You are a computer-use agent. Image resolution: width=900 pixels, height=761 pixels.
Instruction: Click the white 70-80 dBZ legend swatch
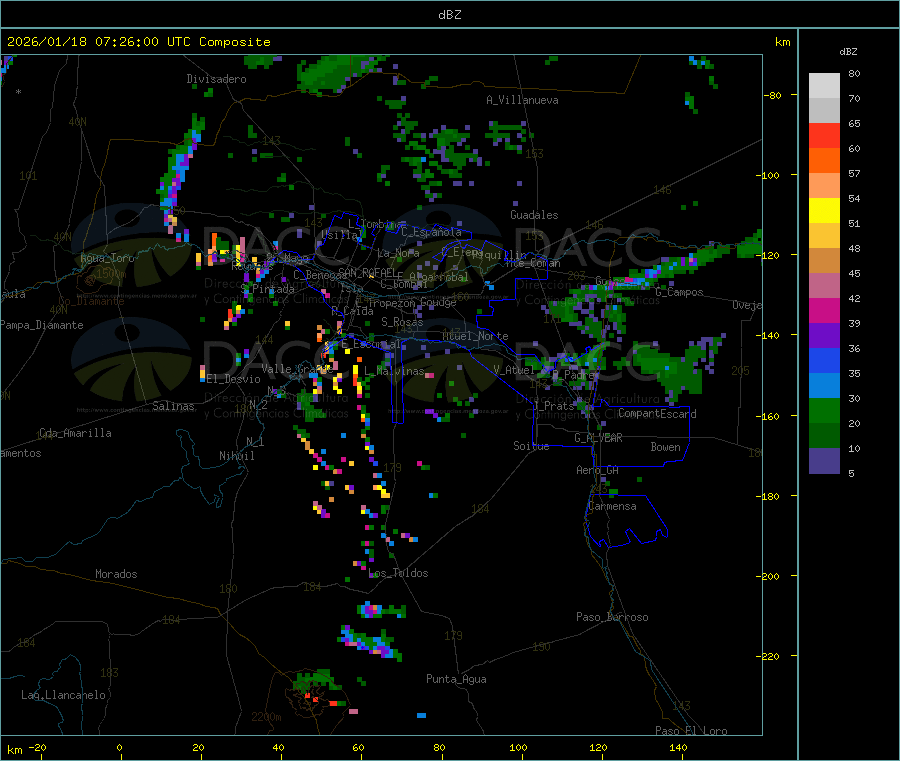(824, 86)
